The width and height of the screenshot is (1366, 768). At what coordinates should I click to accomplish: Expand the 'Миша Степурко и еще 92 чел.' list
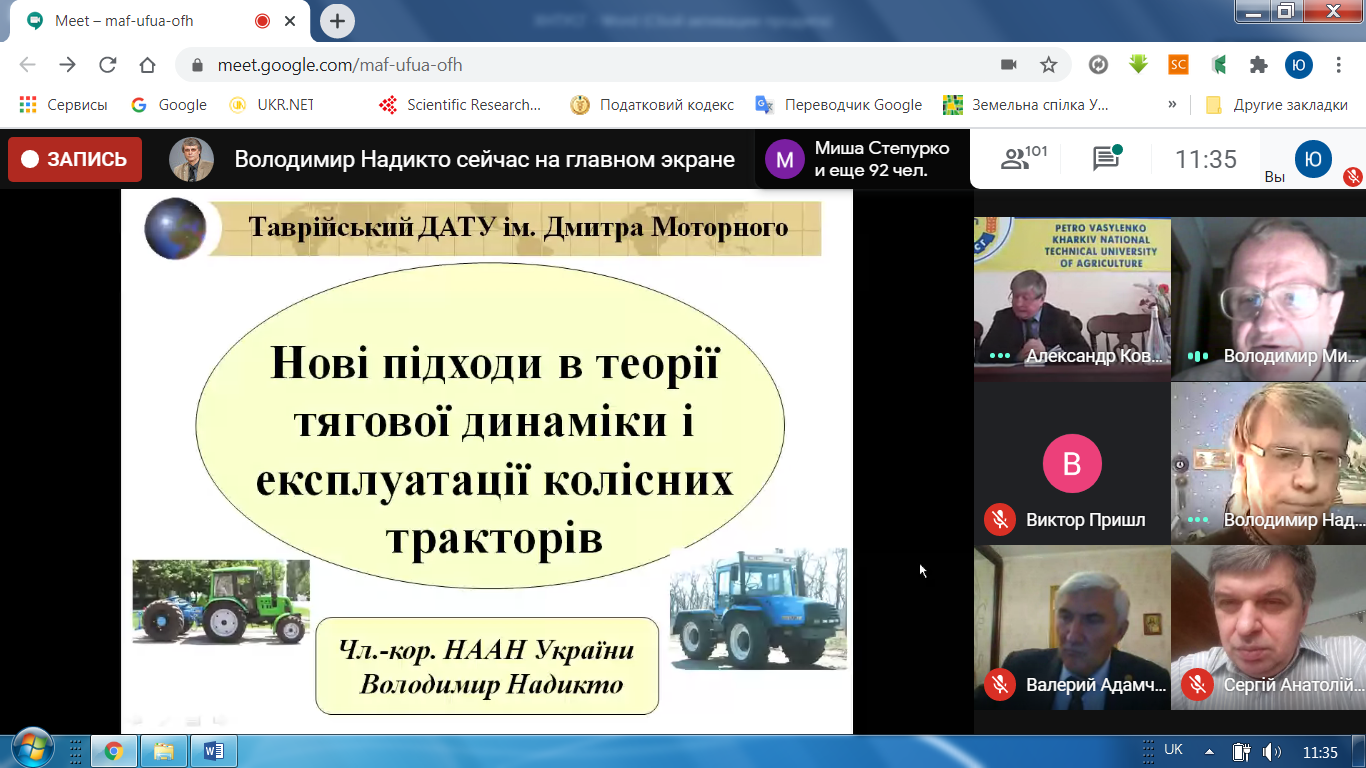coord(862,159)
